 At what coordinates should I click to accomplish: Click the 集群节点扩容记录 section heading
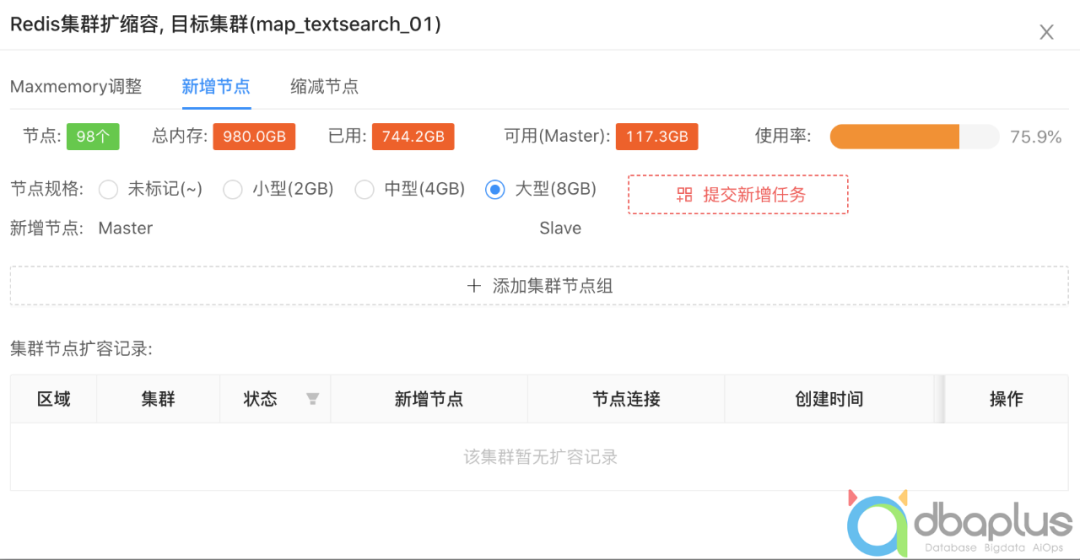coord(81,349)
